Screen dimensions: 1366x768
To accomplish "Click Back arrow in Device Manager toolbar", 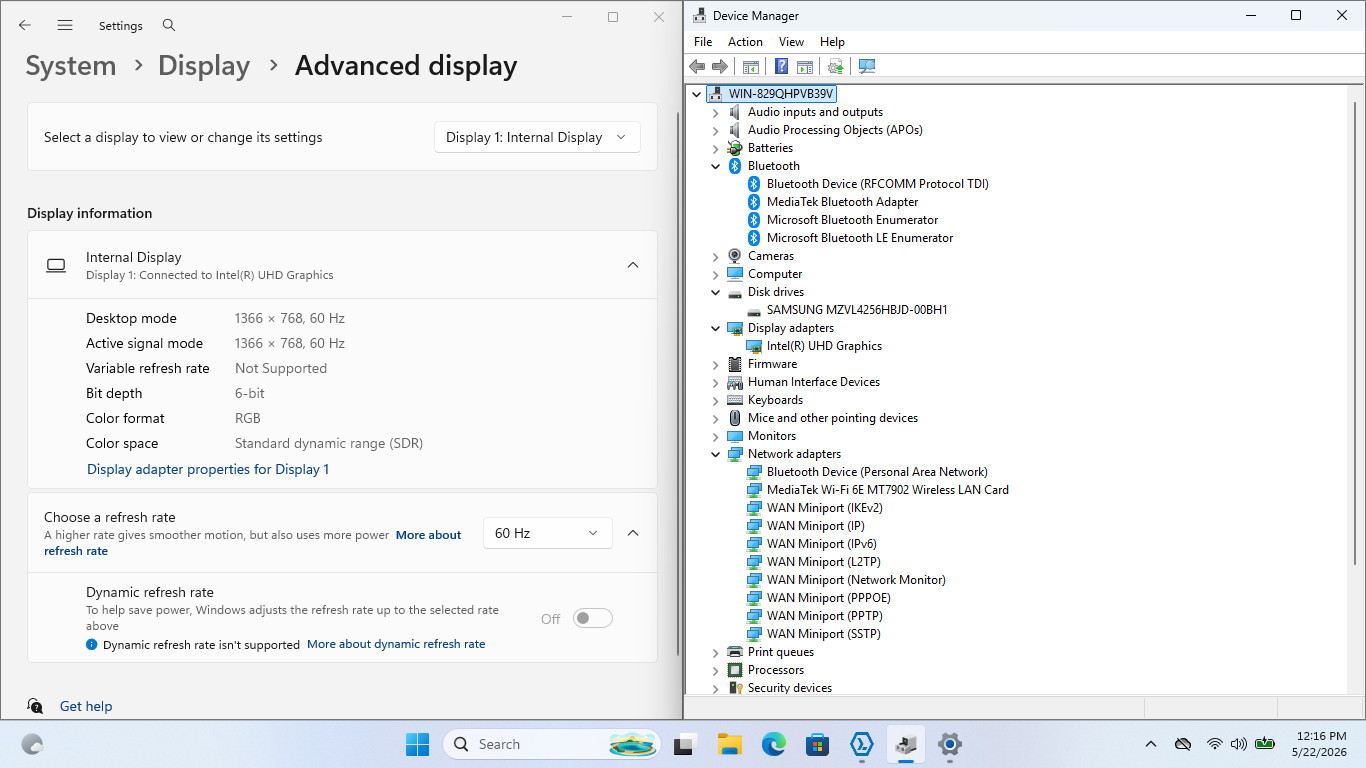I will point(697,66).
